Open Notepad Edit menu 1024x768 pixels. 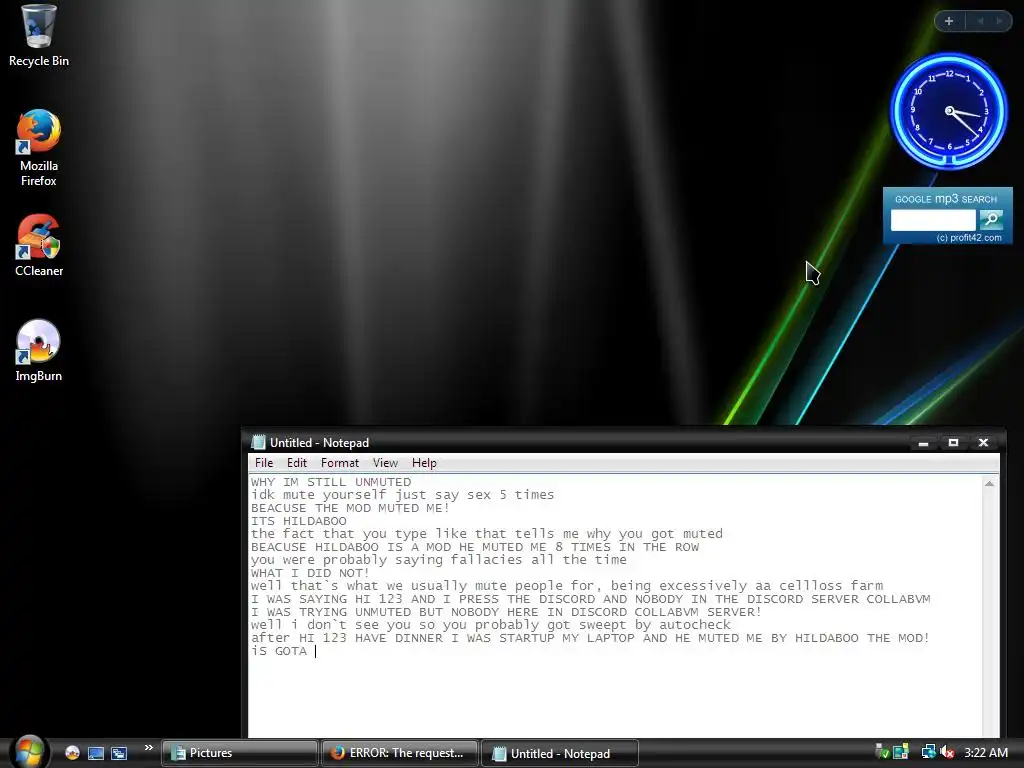[296, 462]
